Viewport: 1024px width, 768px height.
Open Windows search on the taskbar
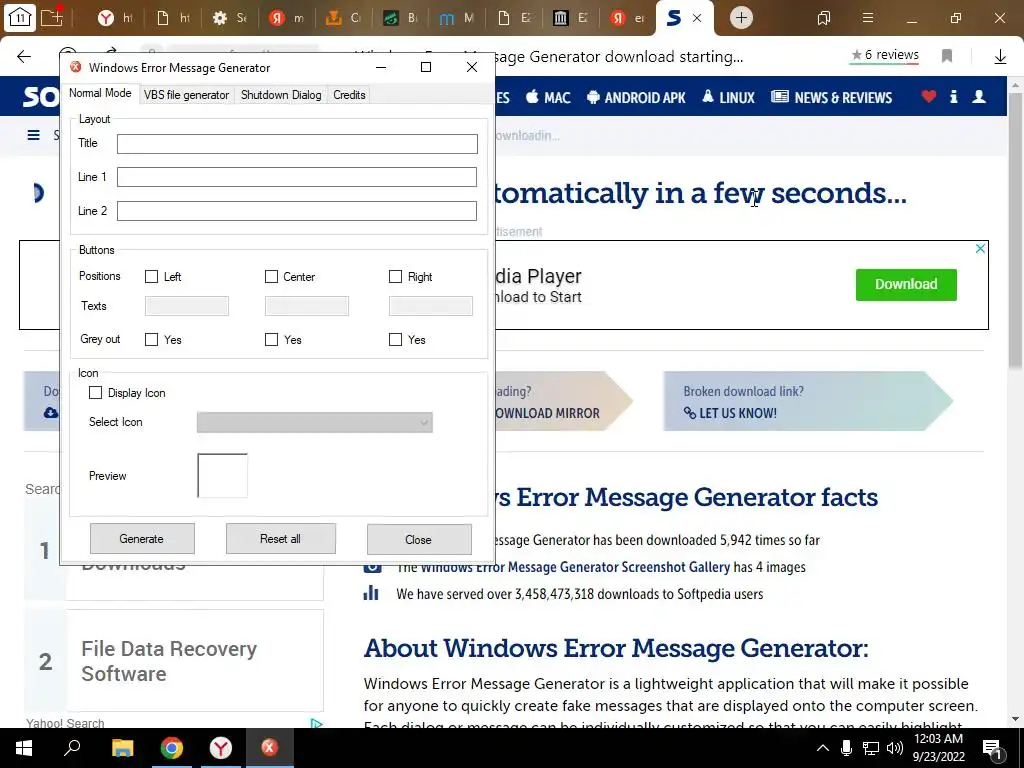[x=72, y=748]
